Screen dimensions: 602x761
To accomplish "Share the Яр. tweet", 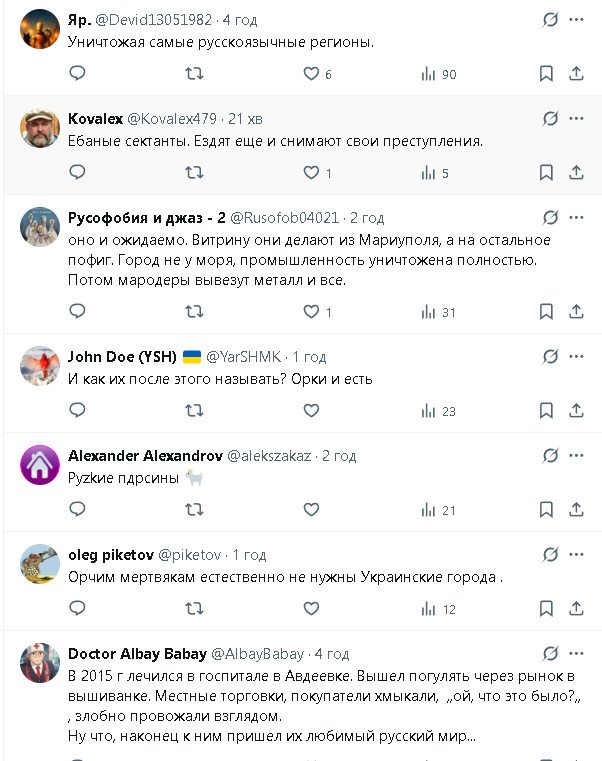I will coord(576,74).
